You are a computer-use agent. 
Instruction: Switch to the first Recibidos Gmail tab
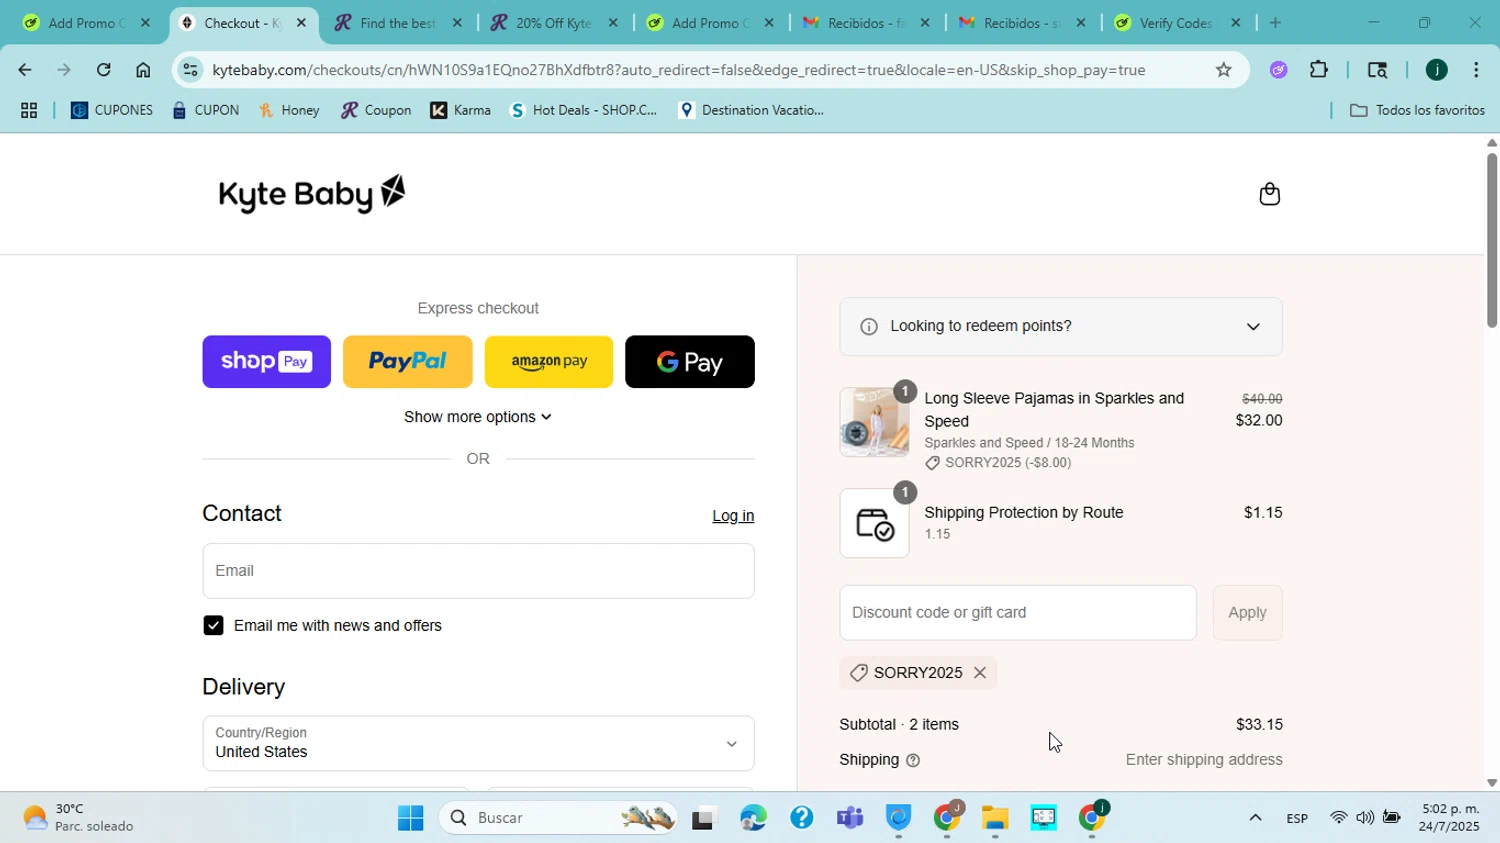pos(865,23)
